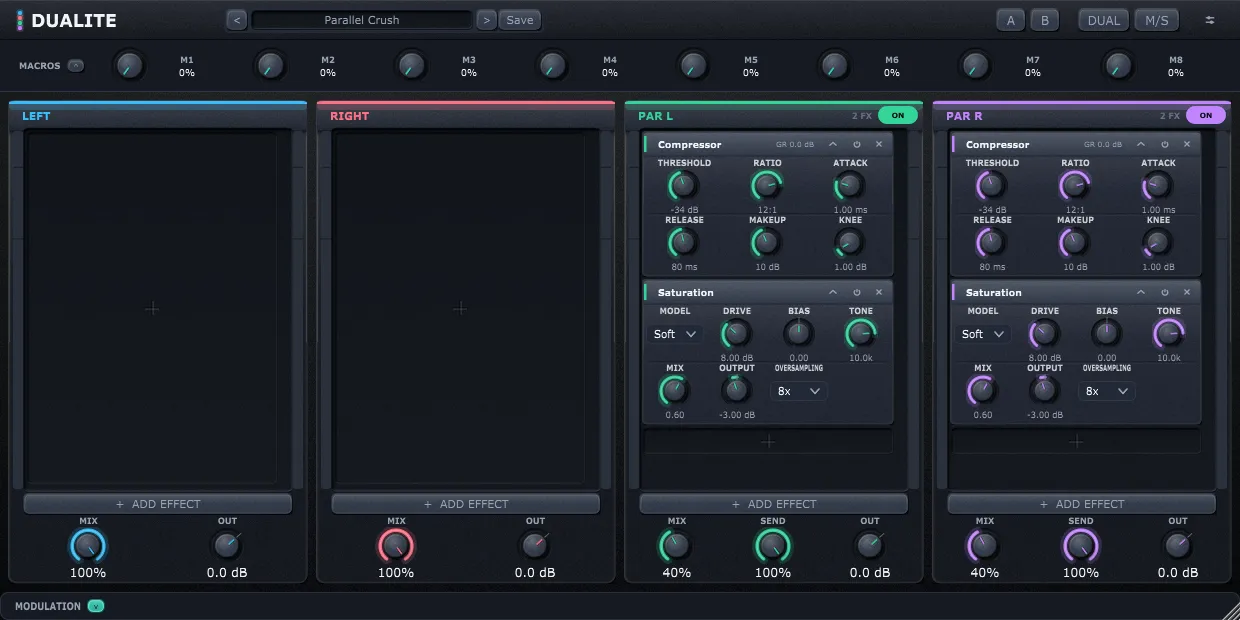Collapse the PAR L Compressor module
This screenshot has height=620, width=1240.
pos(833,145)
